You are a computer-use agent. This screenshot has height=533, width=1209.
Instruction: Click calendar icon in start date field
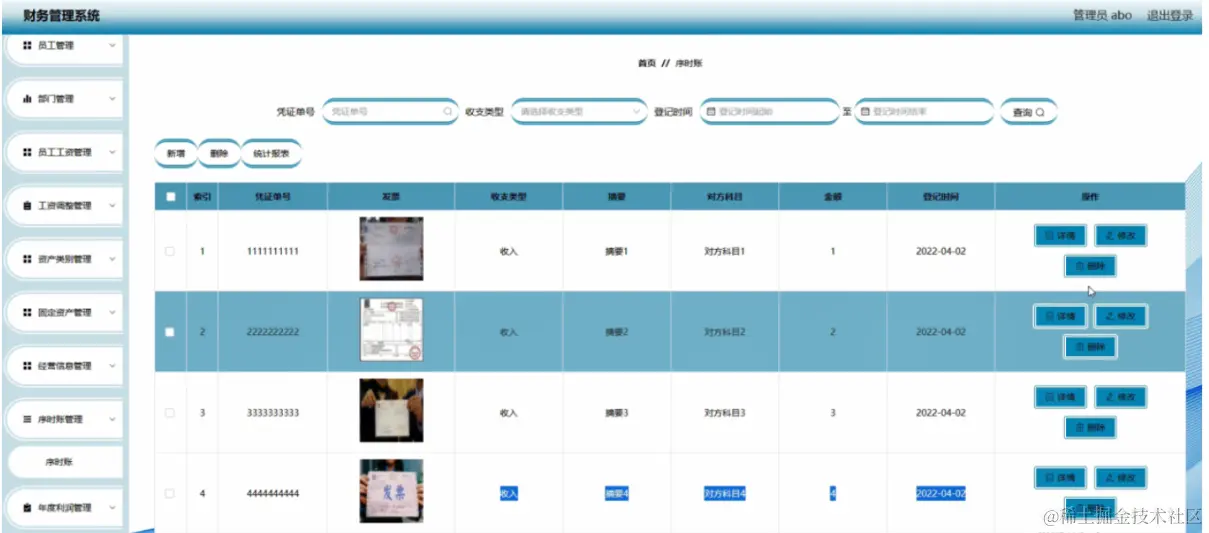pyautogui.click(x=711, y=112)
